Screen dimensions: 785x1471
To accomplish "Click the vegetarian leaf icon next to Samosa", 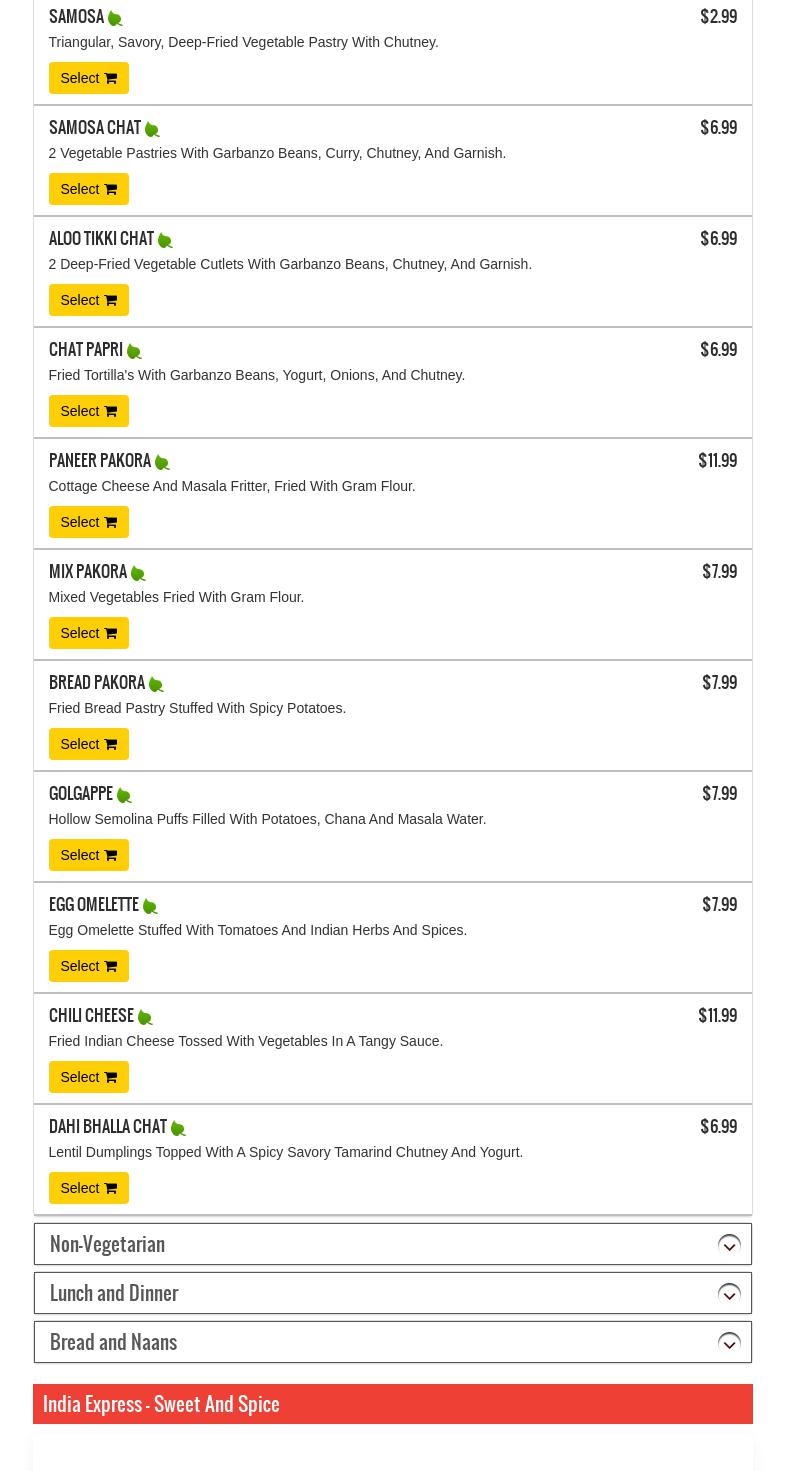I will [x=115, y=19].
